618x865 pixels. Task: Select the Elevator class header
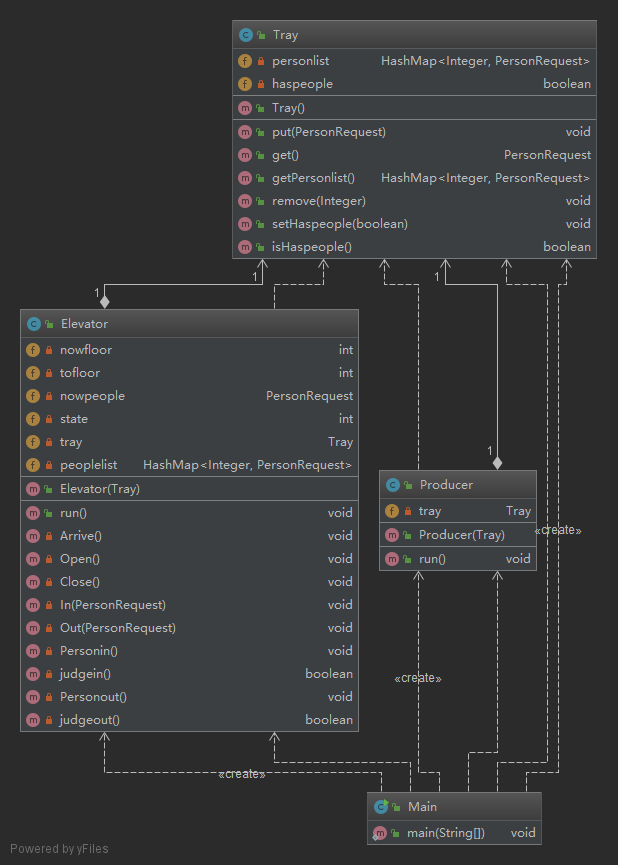coord(189,324)
